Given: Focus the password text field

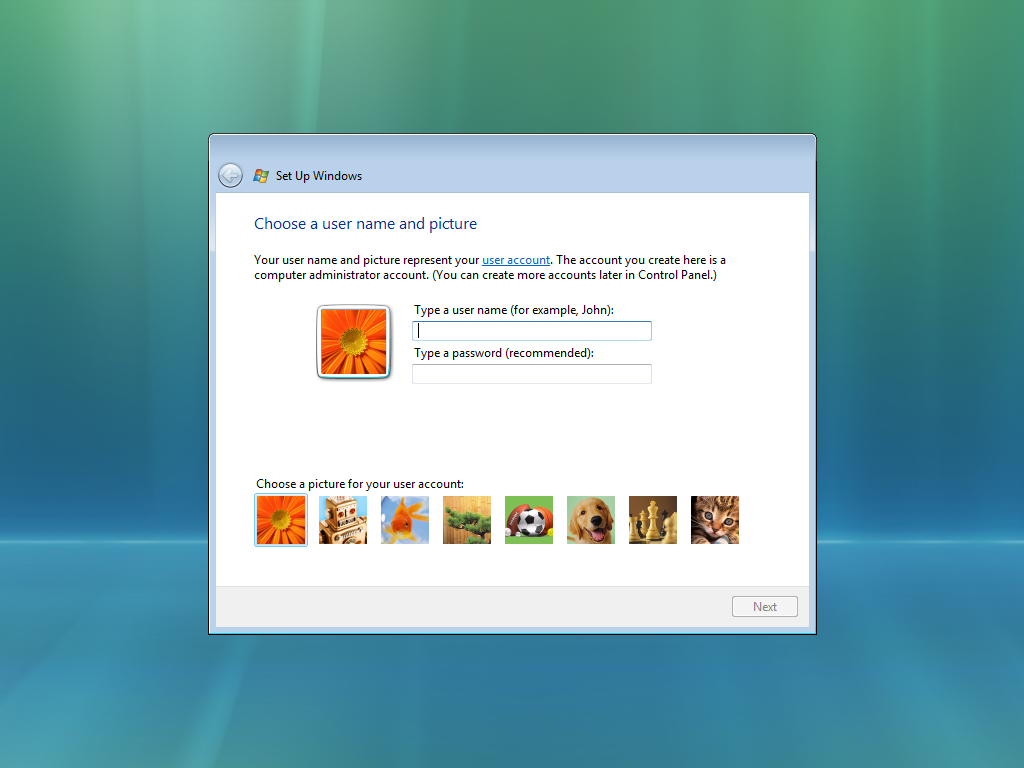Looking at the screenshot, I should [x=532, y=374].
